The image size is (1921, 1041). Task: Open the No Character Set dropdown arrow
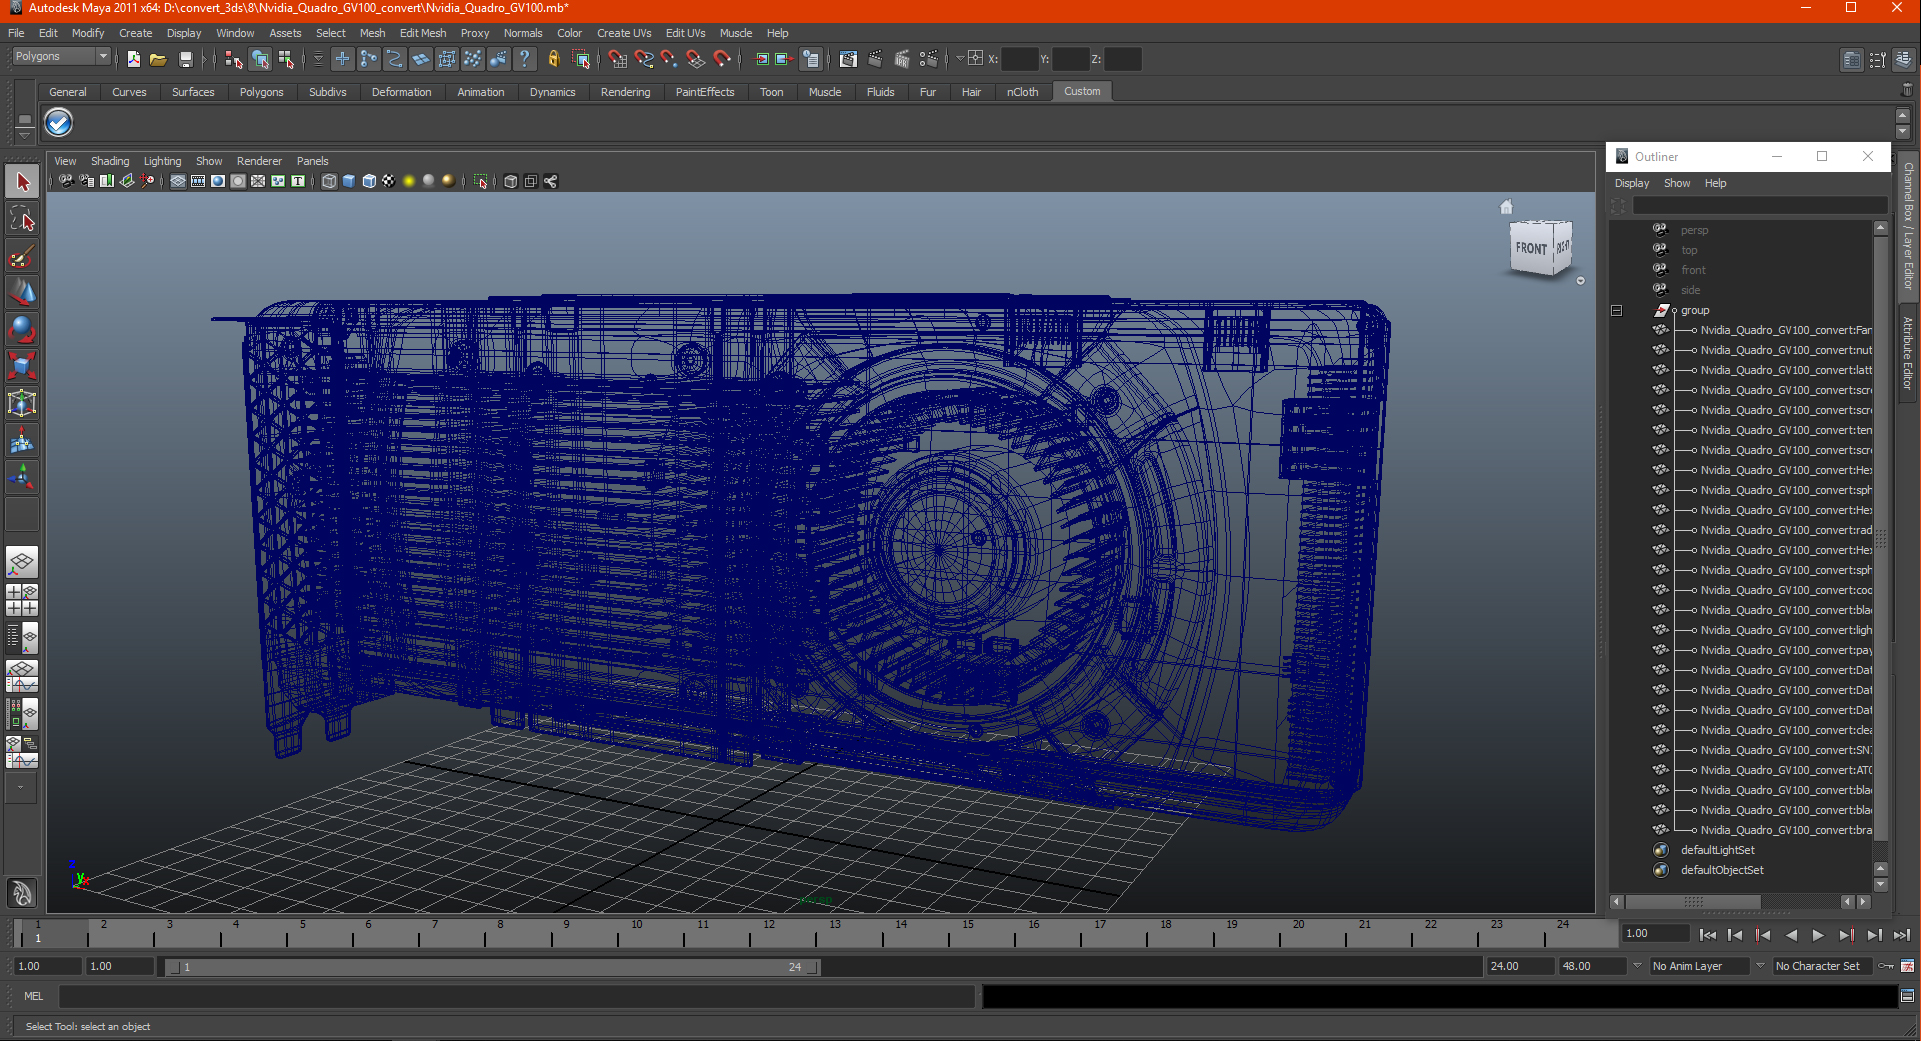point(1760,966)
